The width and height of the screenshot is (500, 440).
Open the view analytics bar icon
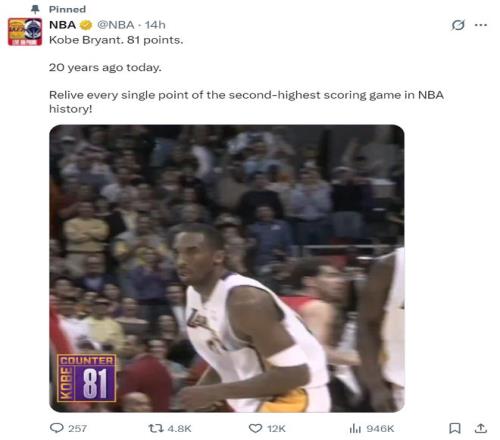click(x=355, y=428)
